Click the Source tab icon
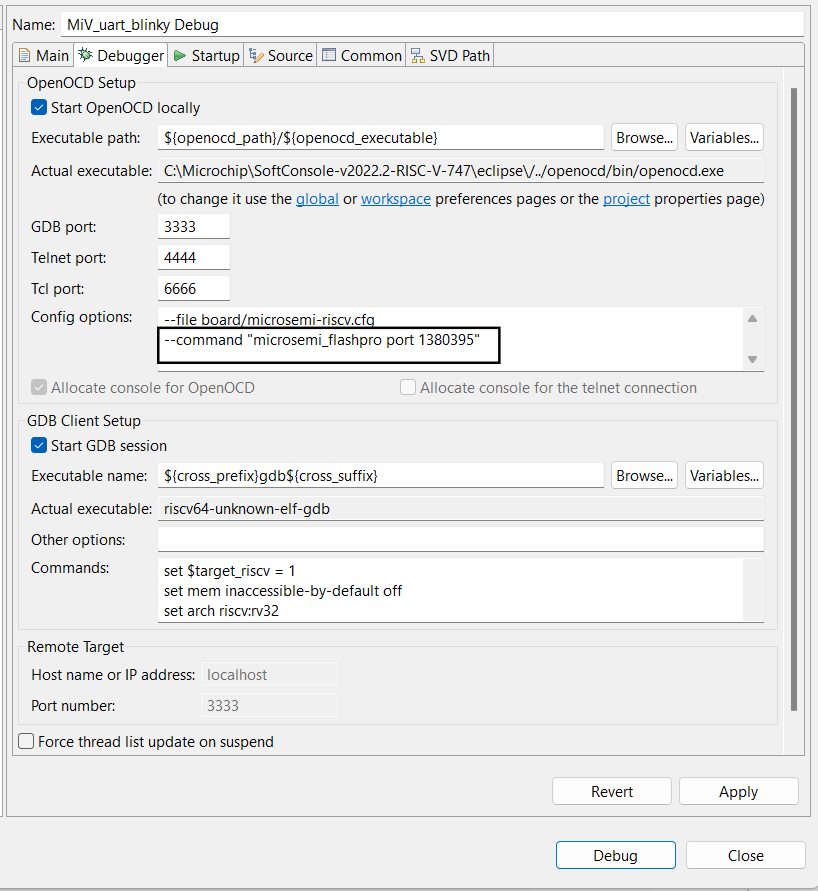This screenshot has width=818, height=891. [256, 56]
